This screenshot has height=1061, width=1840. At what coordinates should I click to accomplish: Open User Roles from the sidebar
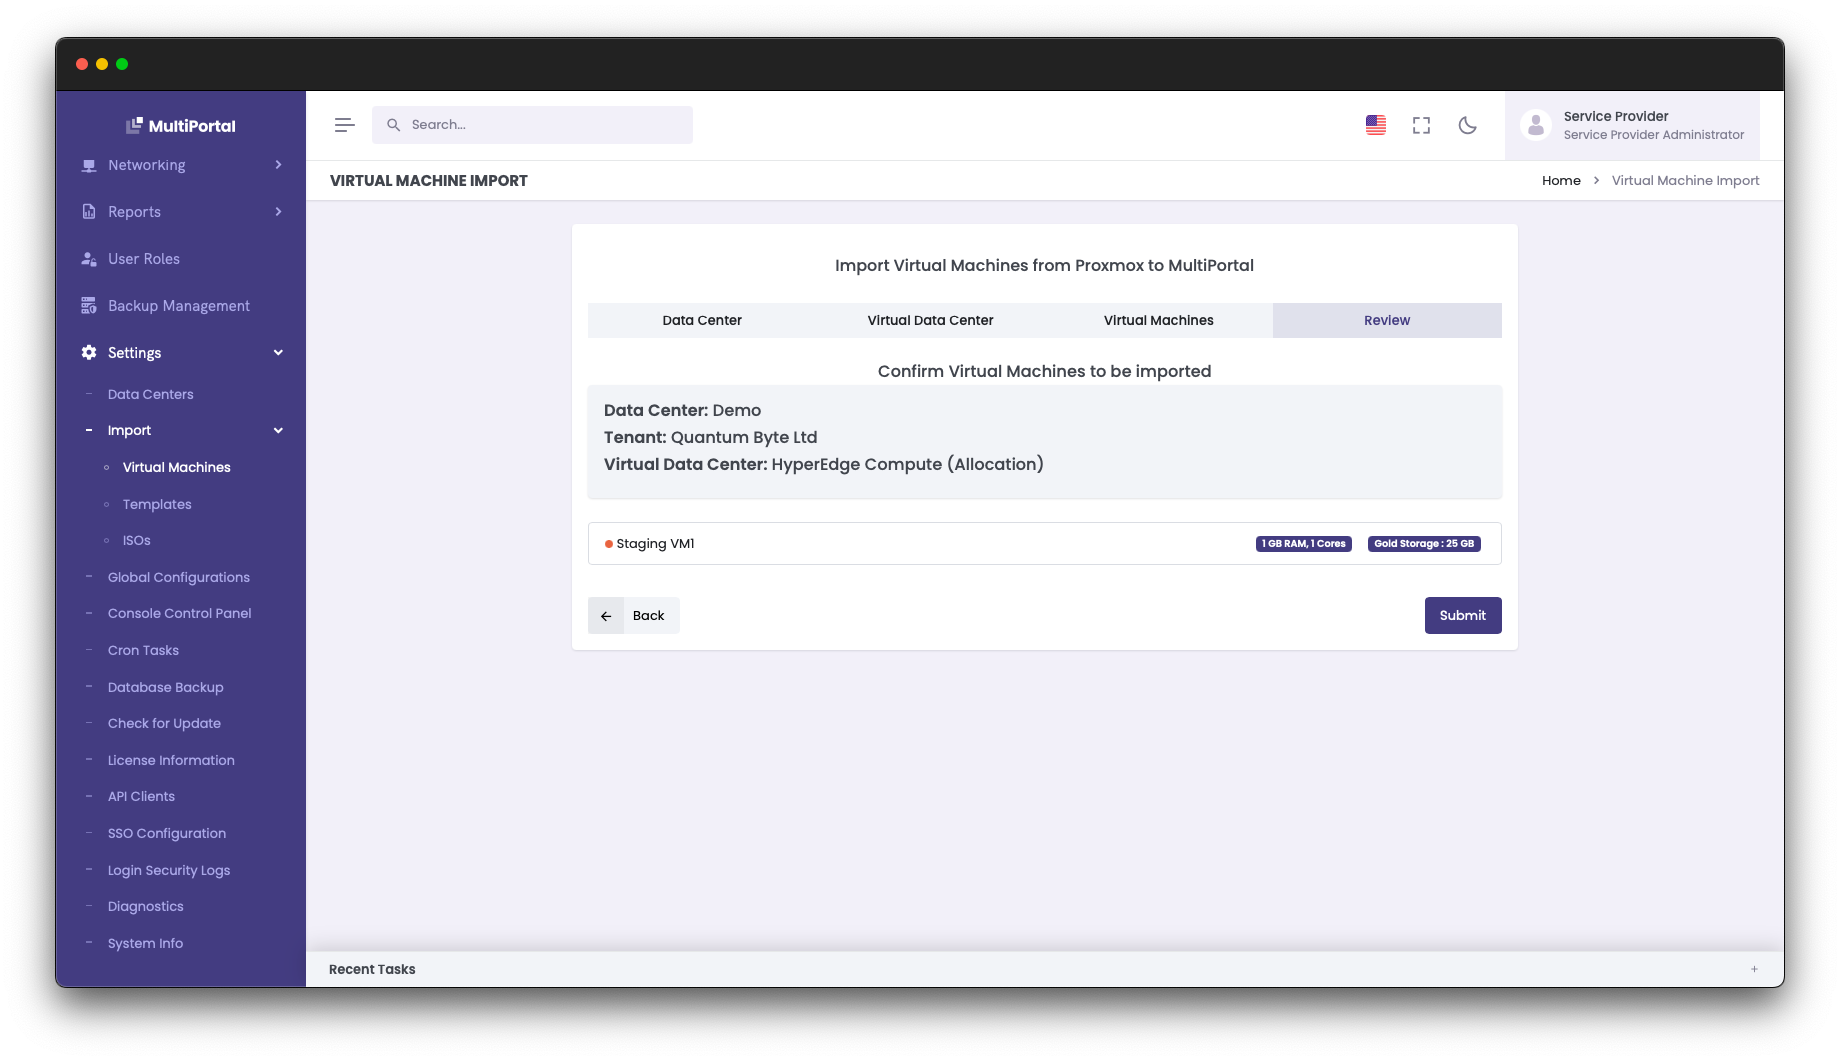143,258
